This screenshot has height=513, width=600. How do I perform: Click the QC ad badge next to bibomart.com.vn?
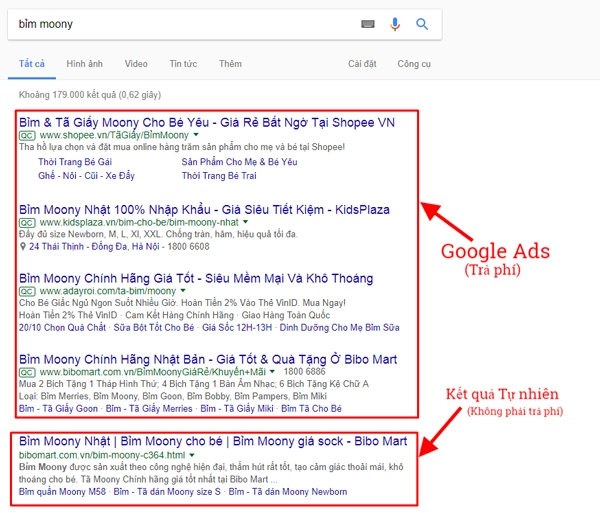click(x=27, y=372)
